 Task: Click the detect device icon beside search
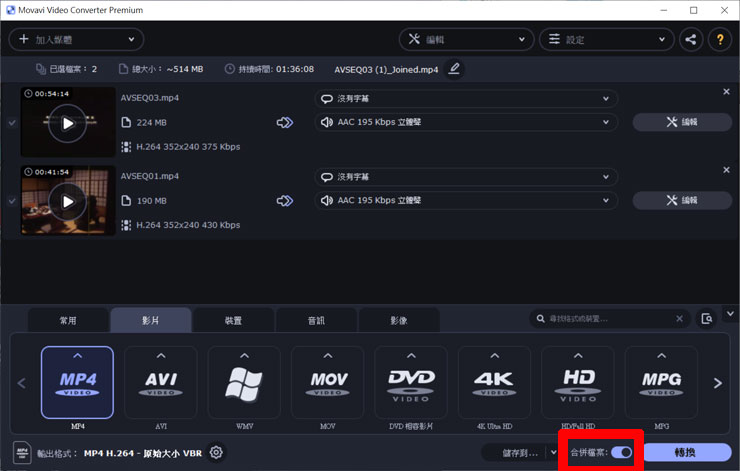pos(706,319)
